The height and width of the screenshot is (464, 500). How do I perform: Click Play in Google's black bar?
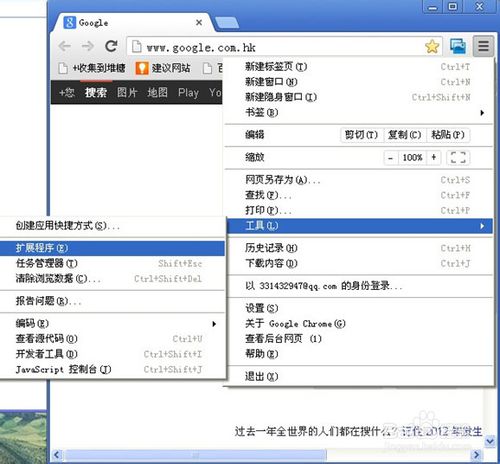[x=188, y=92]
